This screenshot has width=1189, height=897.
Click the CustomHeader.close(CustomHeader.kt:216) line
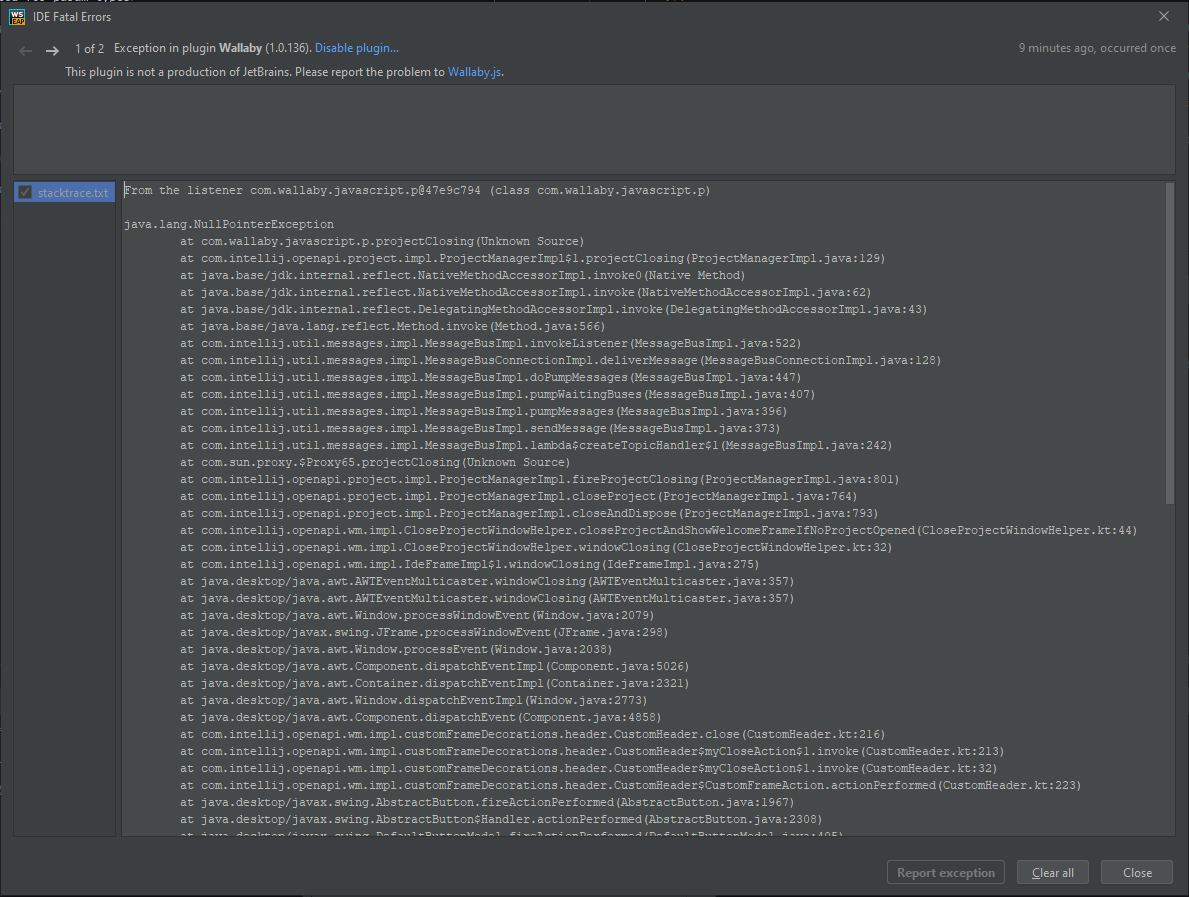(x=533, y=734)
